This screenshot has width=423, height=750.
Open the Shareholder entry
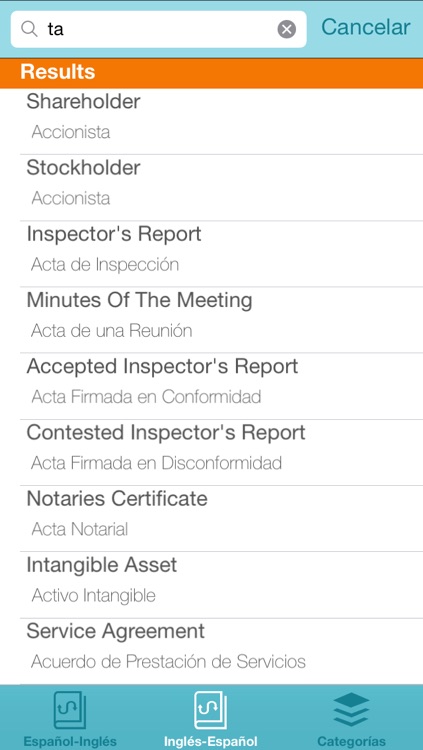click(x=222, y=121)
